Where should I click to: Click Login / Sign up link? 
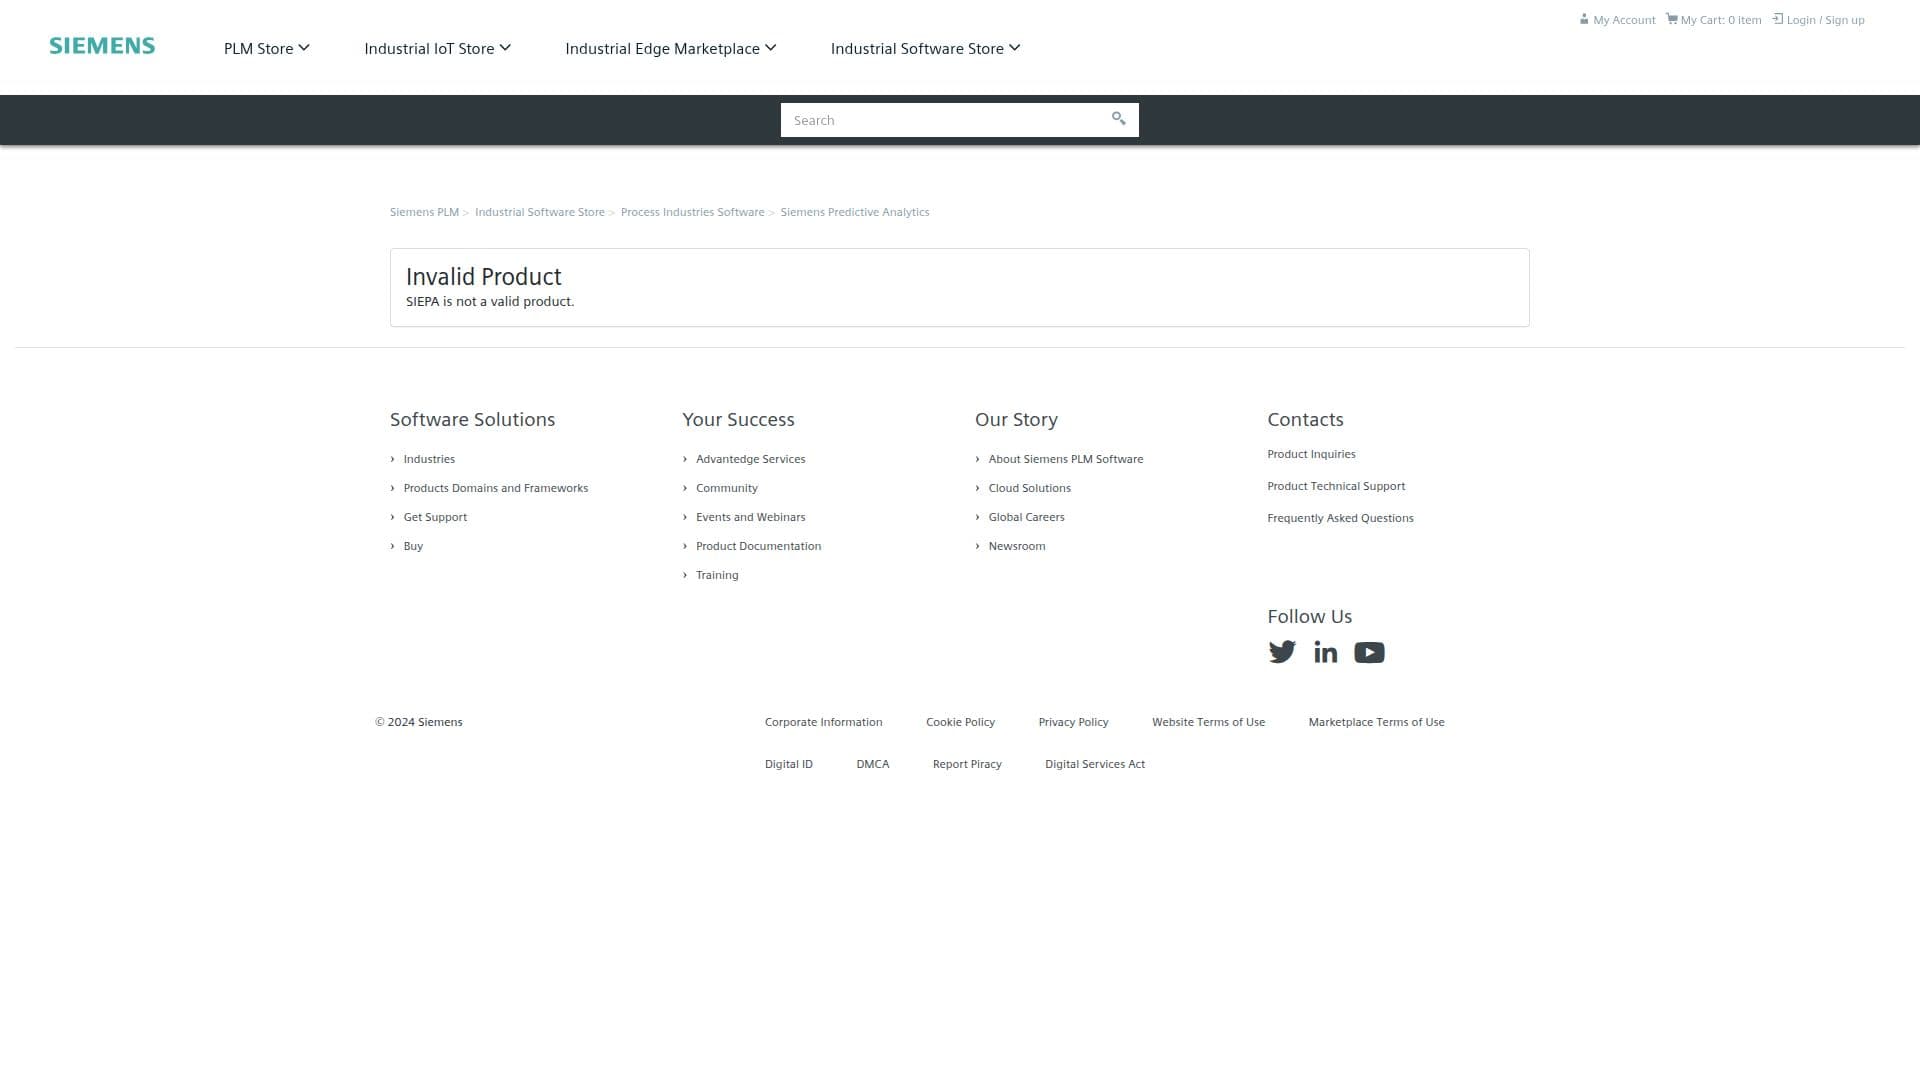coord(1819,20)
